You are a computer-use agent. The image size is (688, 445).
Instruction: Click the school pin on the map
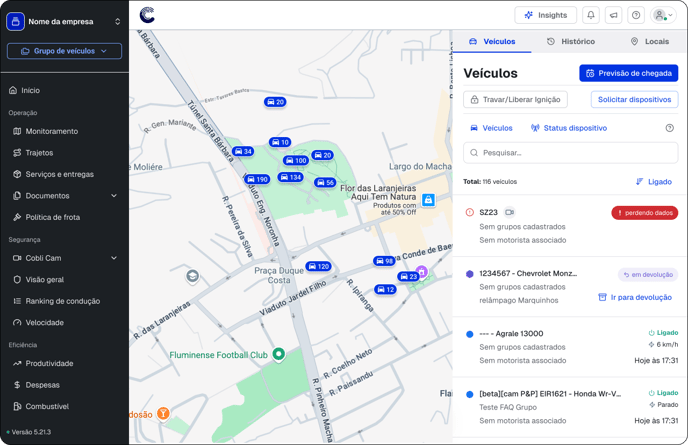coord(192,276)
